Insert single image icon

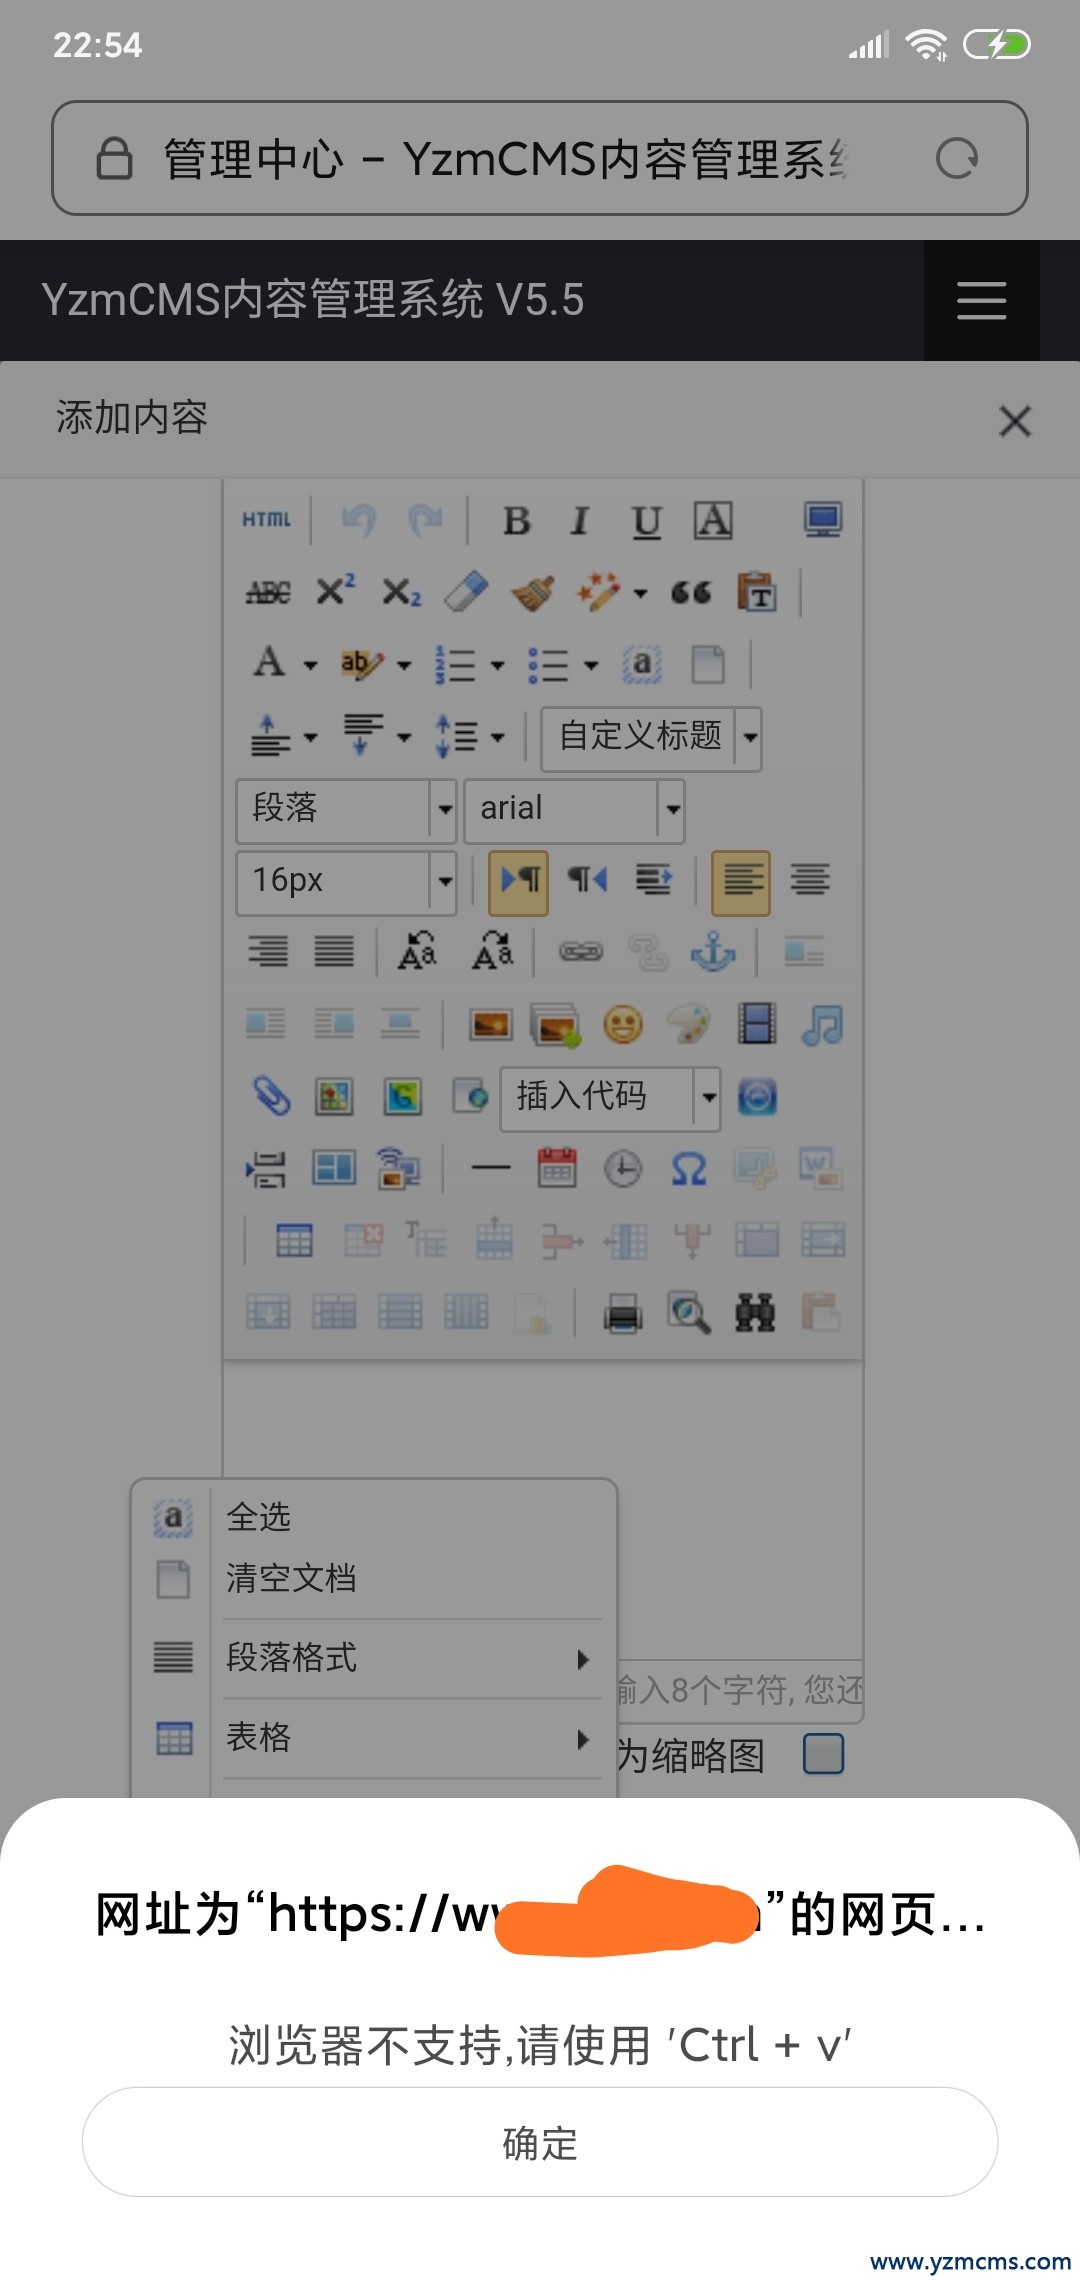[x=491, y=1025]
